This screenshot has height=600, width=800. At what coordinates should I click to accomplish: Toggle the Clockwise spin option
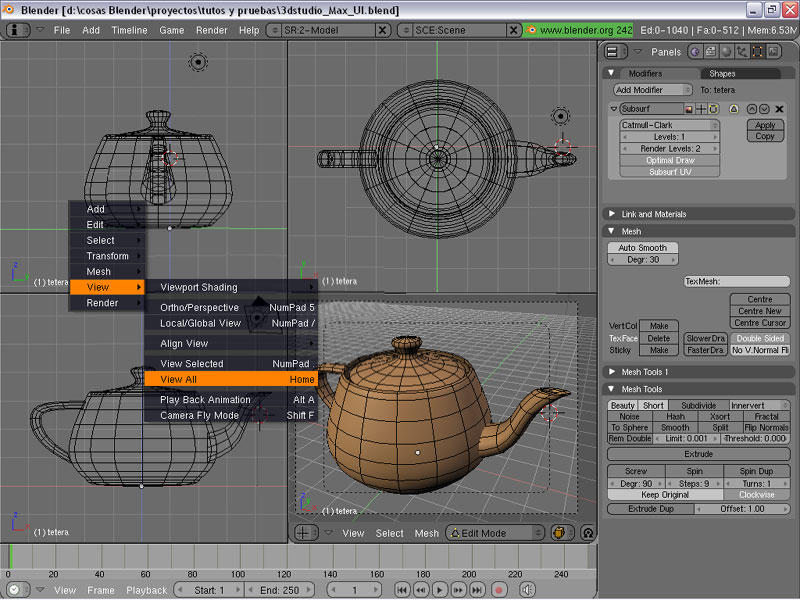click(756, 494)
